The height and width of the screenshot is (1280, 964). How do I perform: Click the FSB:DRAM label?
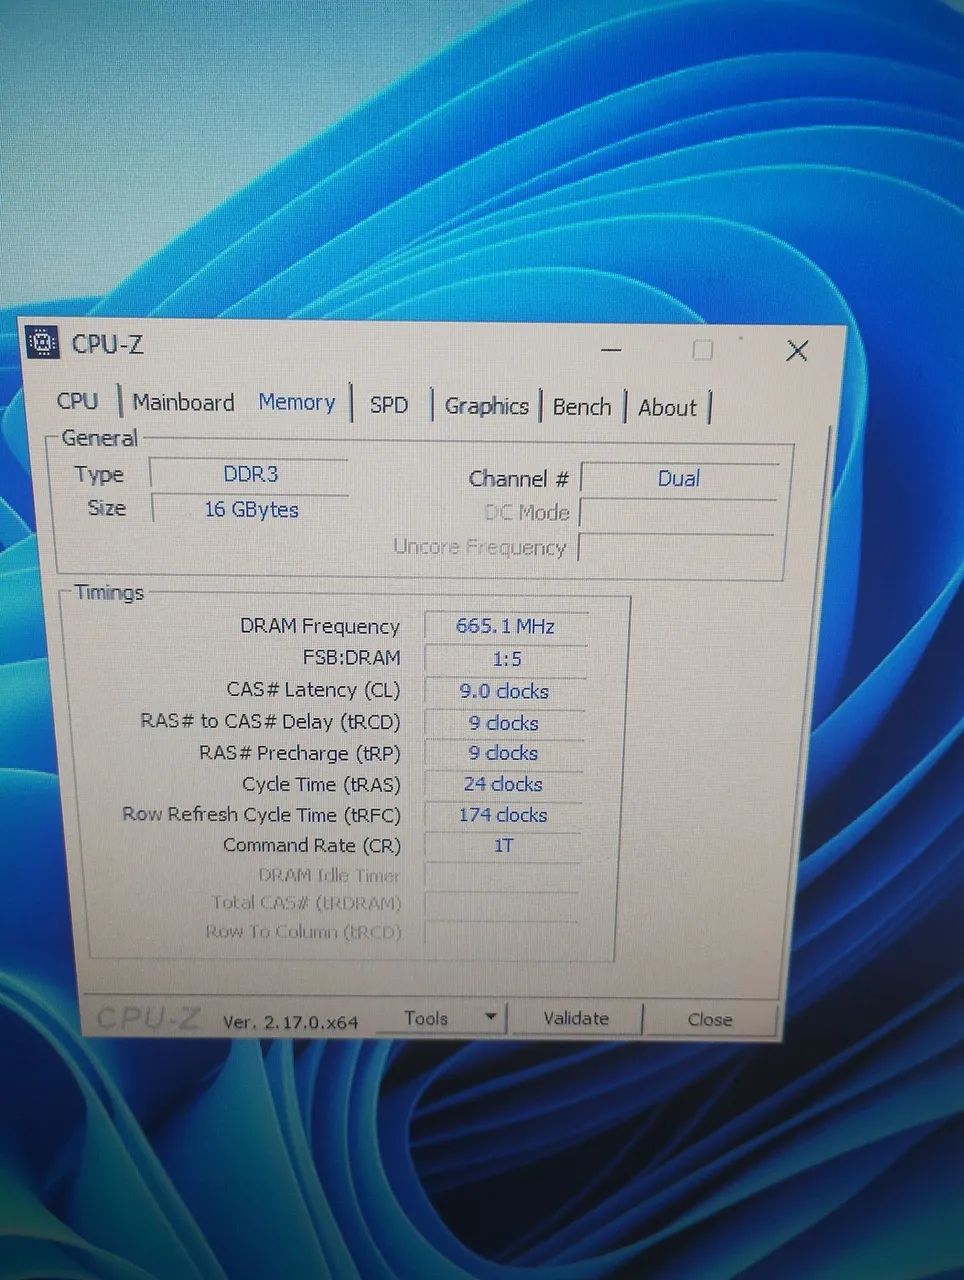[351, 657]
